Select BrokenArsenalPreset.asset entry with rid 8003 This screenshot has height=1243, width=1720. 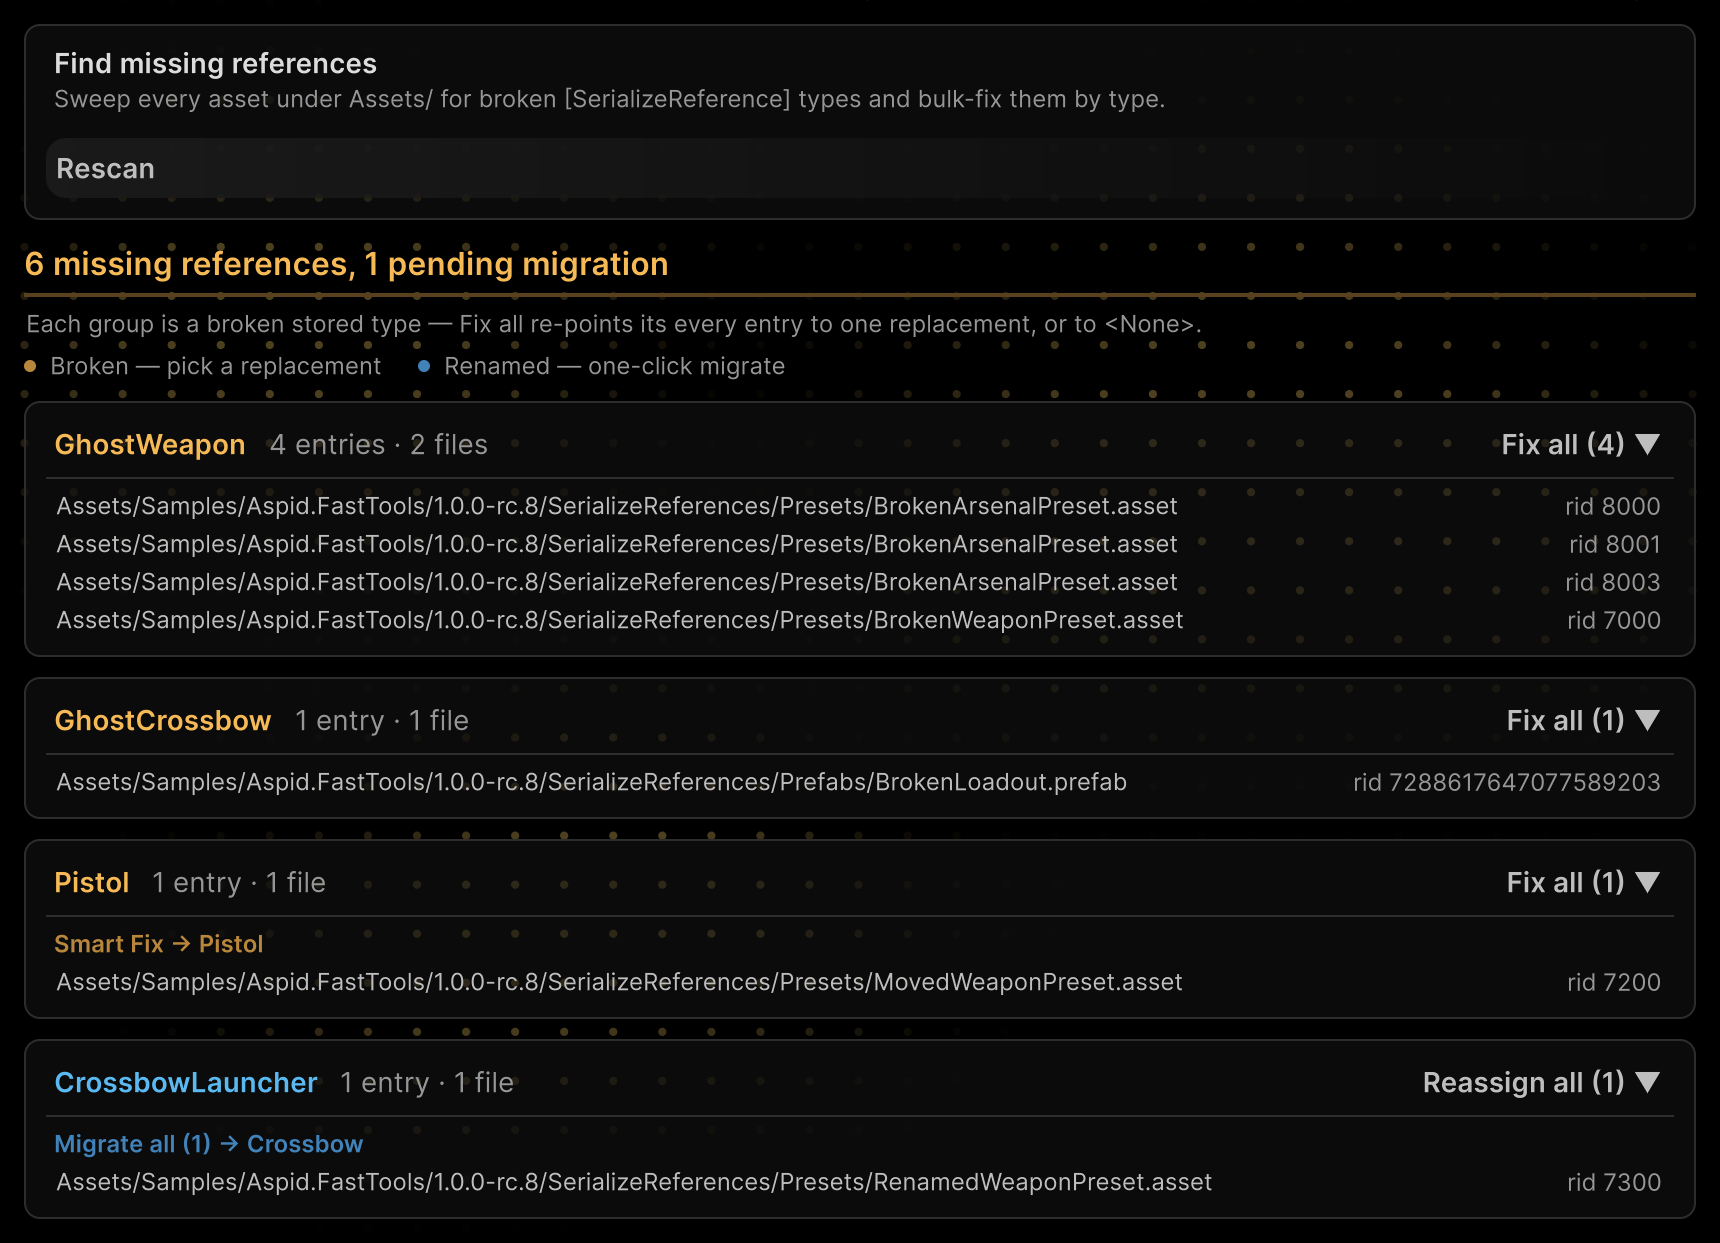[x=859, y=582]
